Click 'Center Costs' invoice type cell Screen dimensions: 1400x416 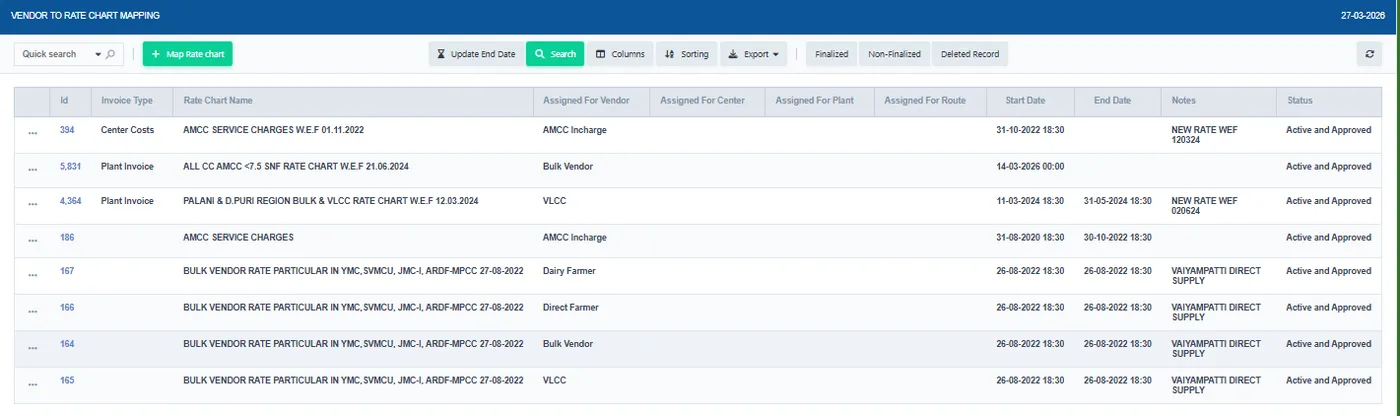coord(127,130)
